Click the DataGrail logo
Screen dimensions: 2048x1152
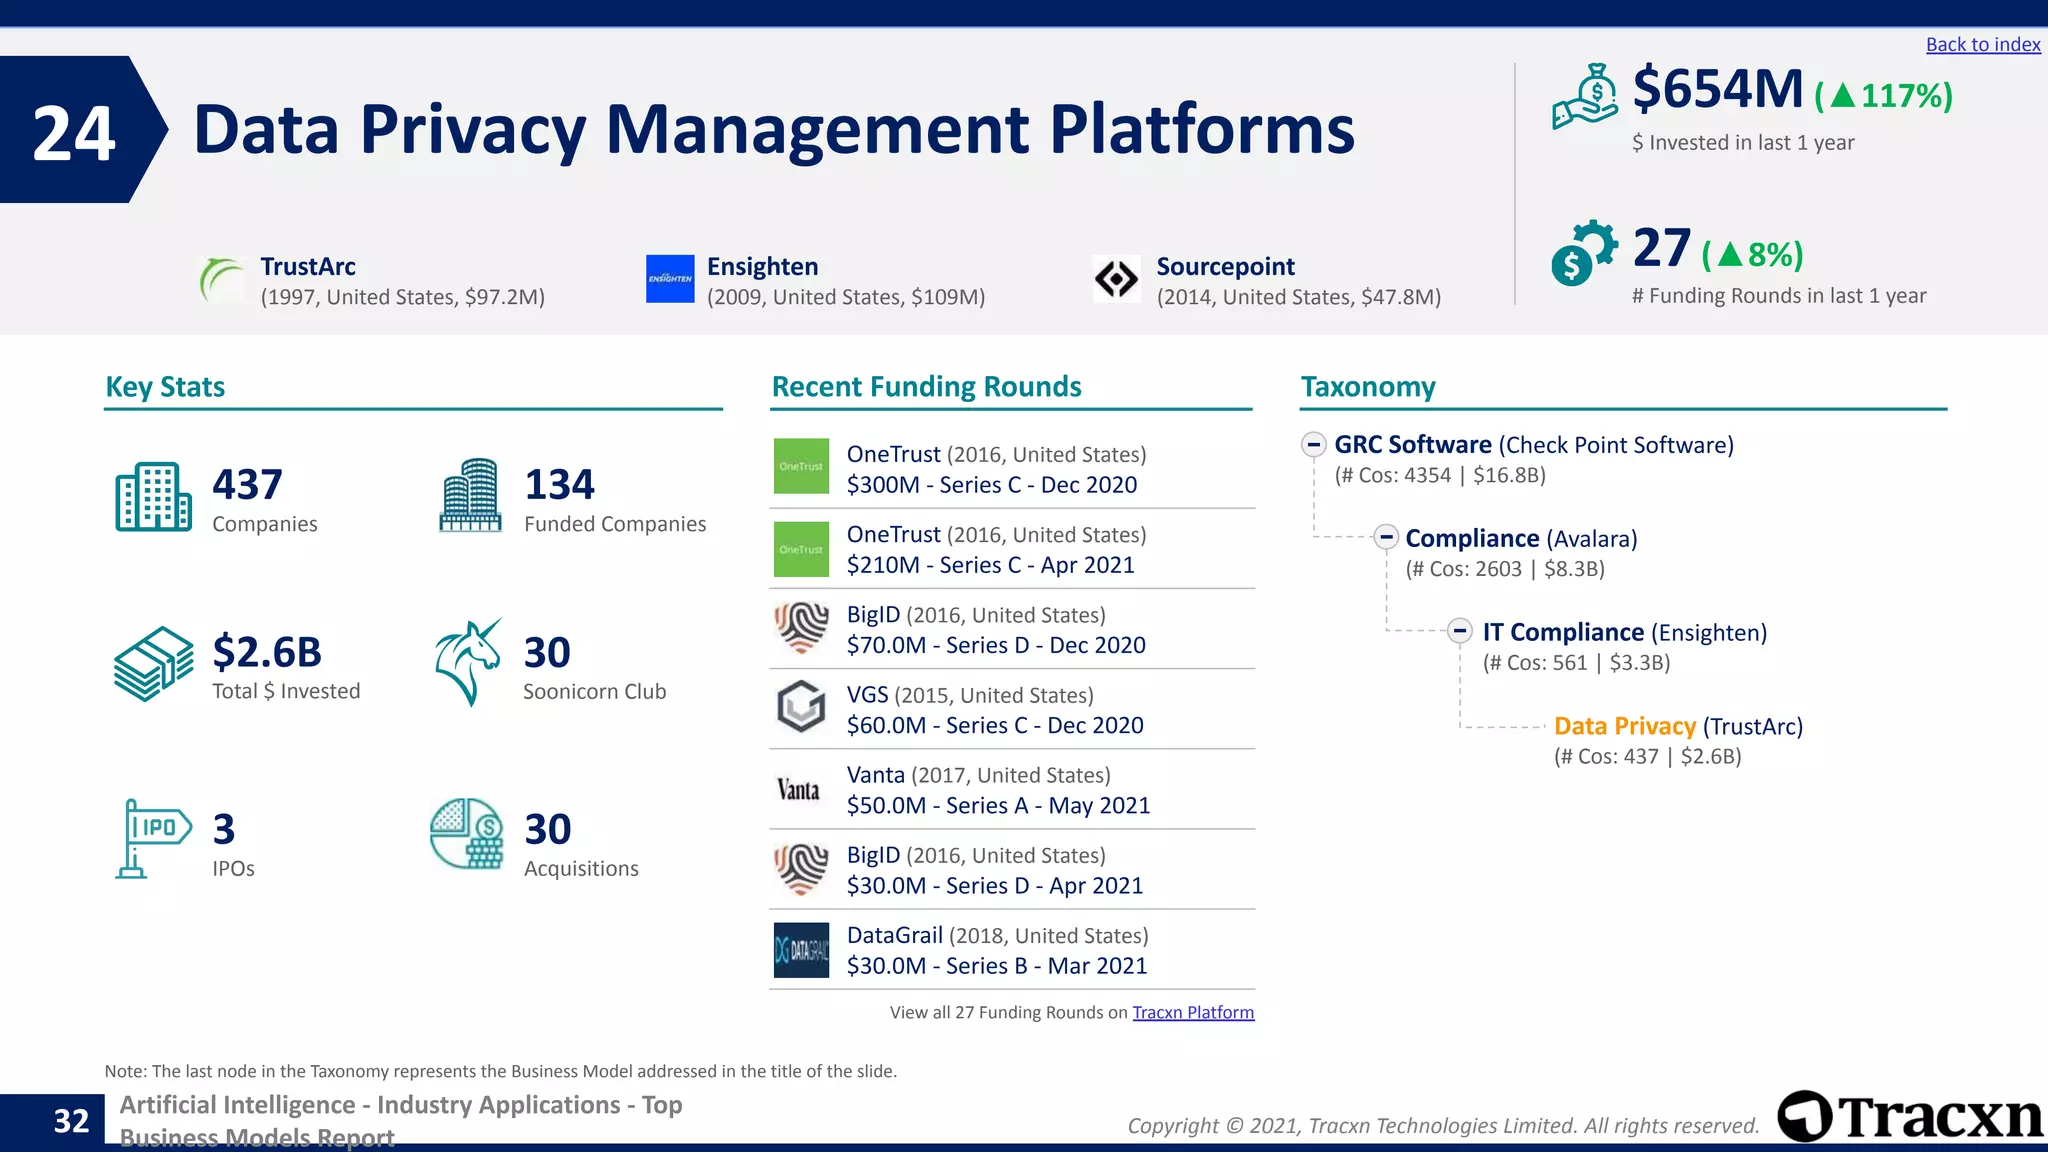[801, 950]
